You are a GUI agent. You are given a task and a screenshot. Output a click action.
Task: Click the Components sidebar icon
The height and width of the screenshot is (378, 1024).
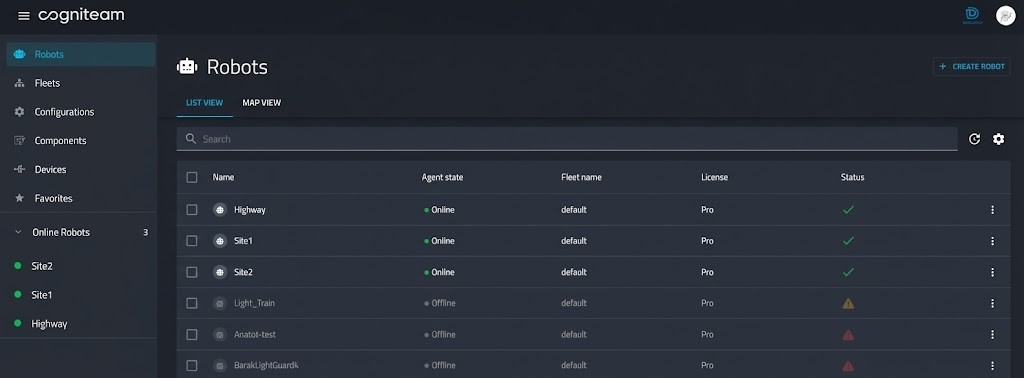coord(20,140)
